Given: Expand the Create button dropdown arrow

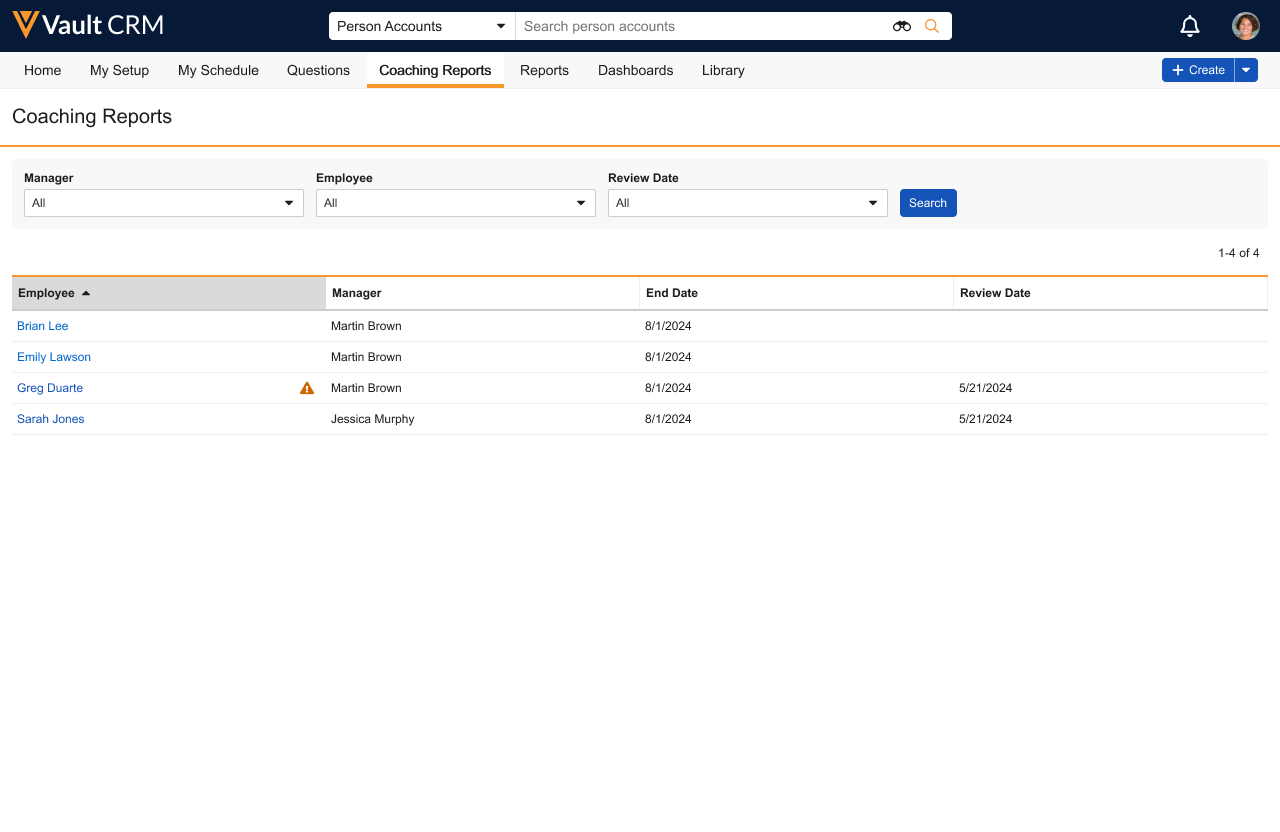Looking at the screenshot, I should (x=1246, y=70).
